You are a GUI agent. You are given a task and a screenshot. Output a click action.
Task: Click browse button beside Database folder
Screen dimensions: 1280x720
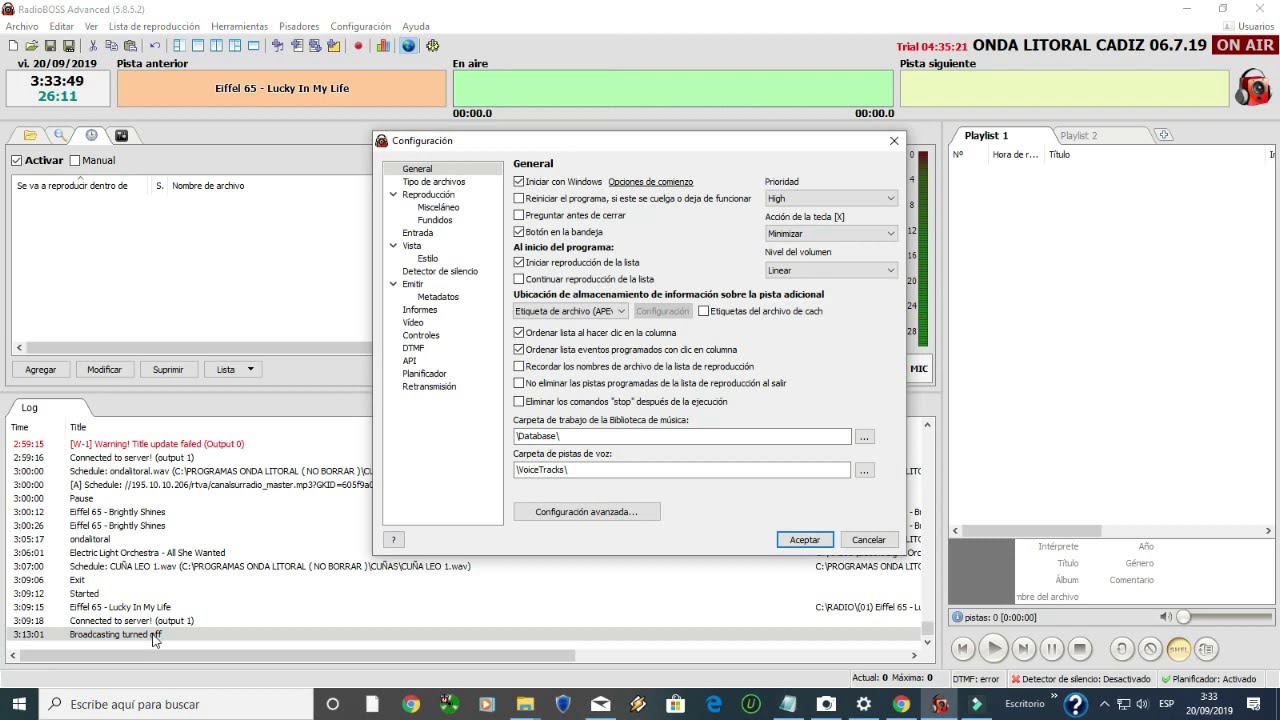click(865, 437)
